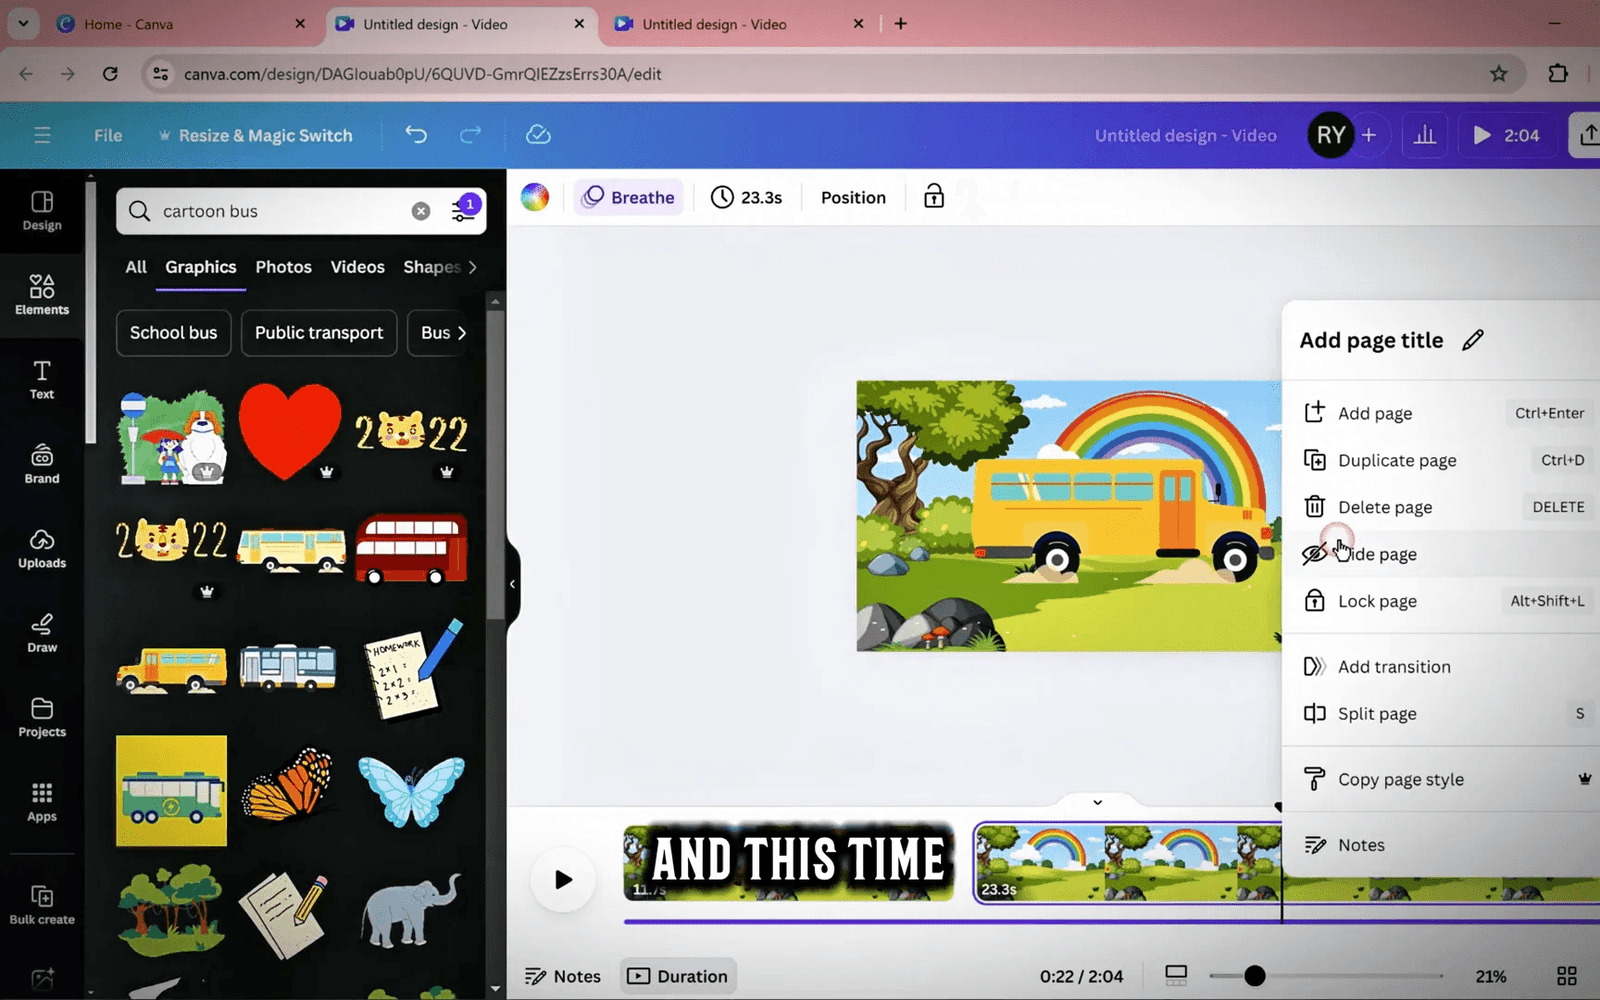Screen dimensions: 1600x1000
Task: Undo the last action
Action: [416, 135]
